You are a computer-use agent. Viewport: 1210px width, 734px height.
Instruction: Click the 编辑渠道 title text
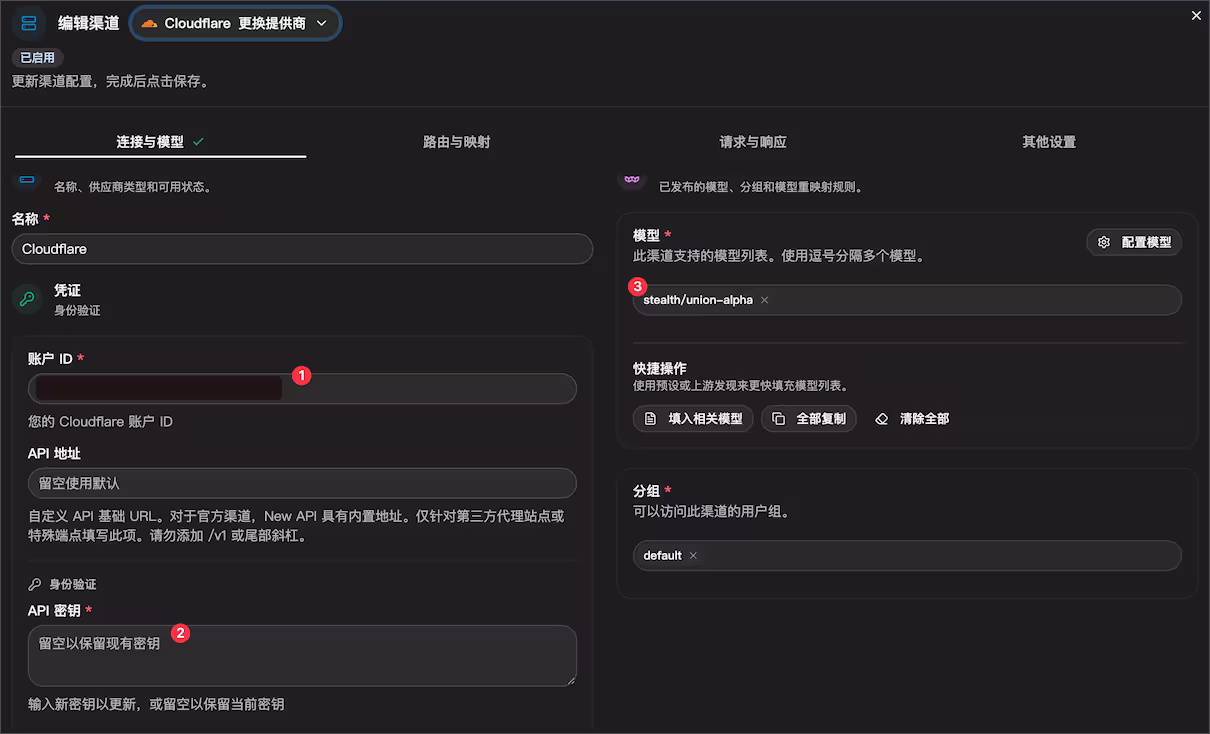tap(88, 23)
